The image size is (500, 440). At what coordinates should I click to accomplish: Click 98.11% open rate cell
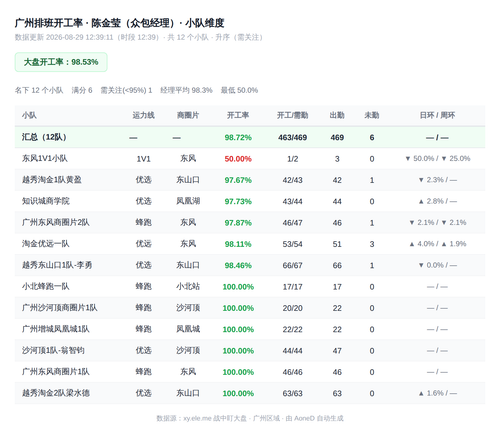(x=238, y=244)
